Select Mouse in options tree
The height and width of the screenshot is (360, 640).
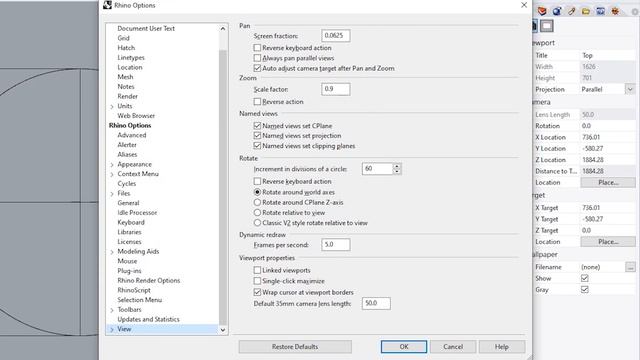coord(127,261)
